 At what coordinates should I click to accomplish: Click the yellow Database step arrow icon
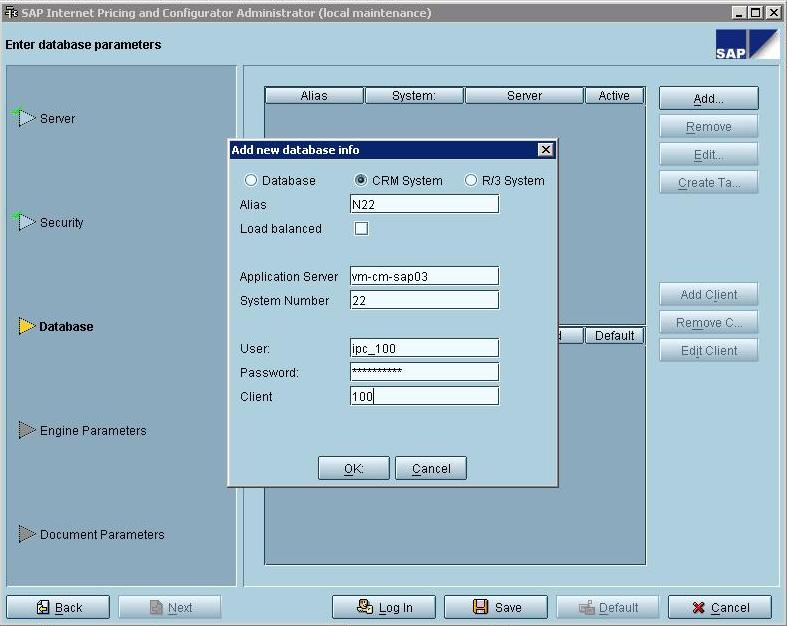26,326
